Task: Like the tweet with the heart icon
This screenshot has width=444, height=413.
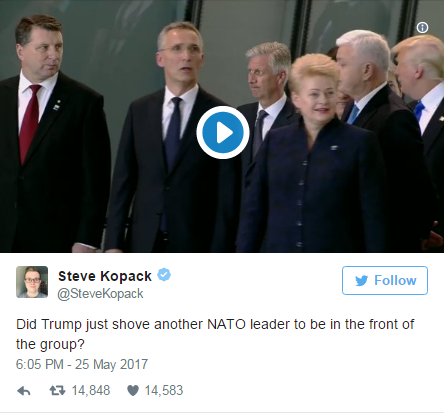Action: [x=133, y=390]
